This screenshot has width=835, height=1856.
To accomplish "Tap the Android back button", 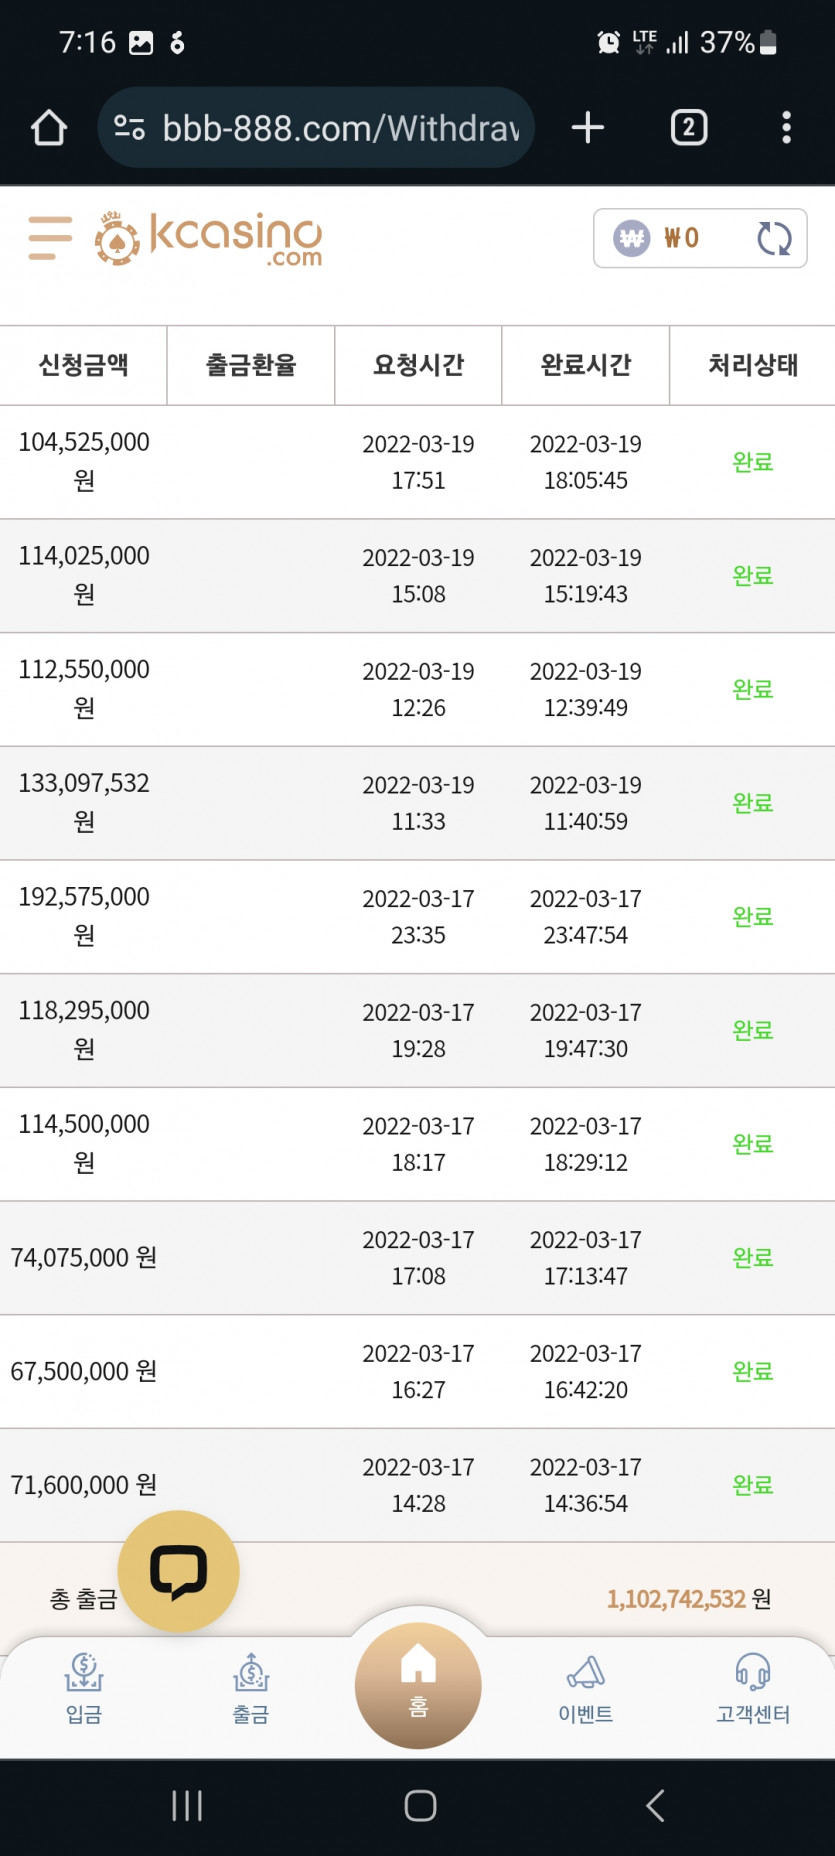I will point(655,1806).
